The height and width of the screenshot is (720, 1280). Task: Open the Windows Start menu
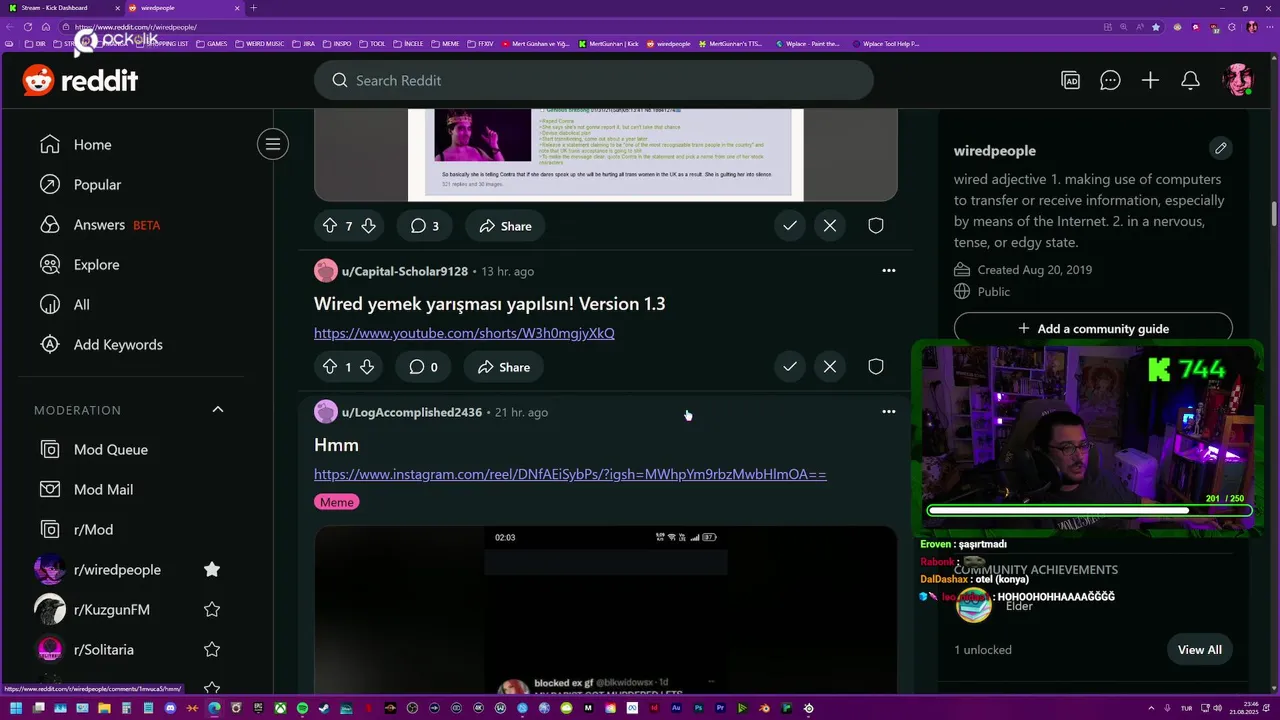coord(15,708)
